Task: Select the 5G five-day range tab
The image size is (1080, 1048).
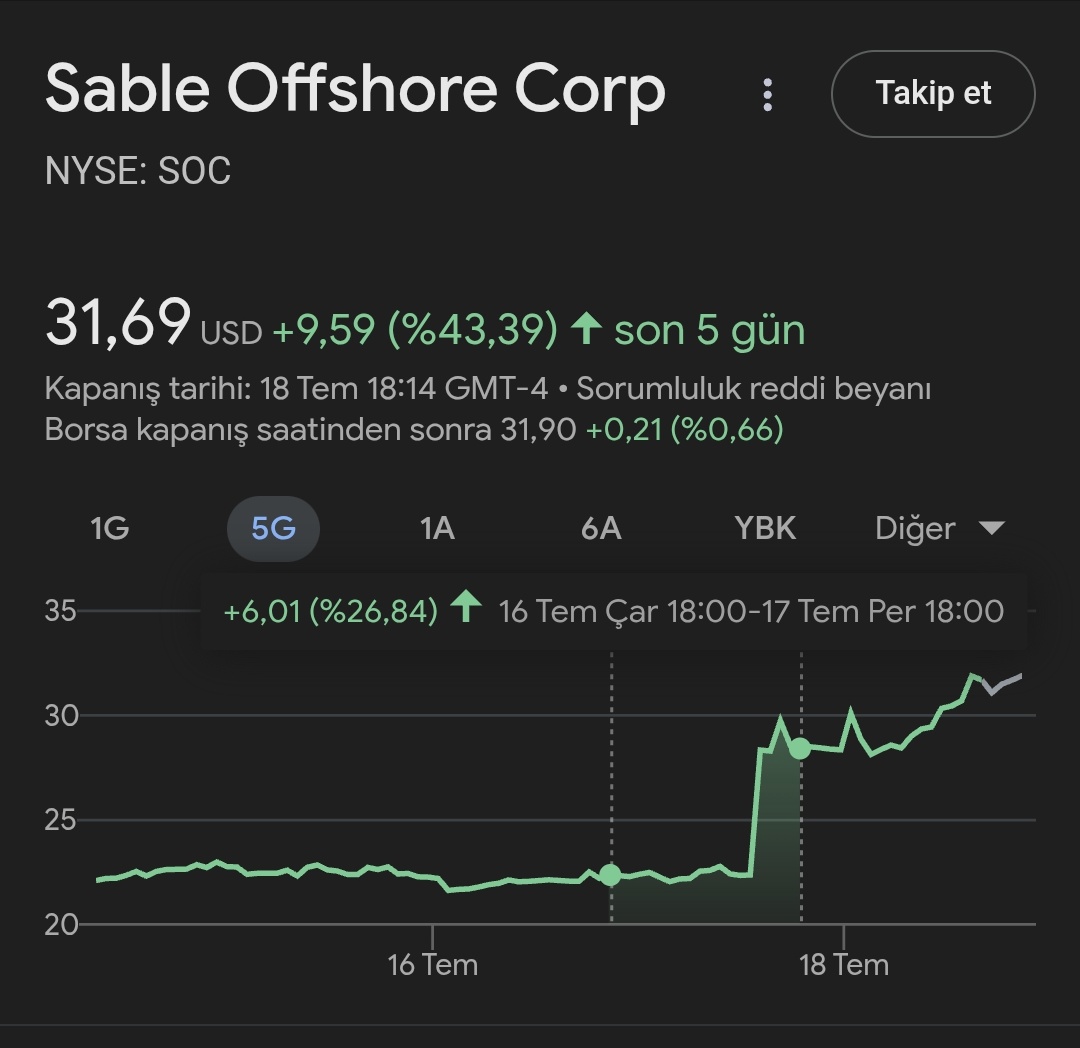Action: pyautogui.click(x=273, y=528)
